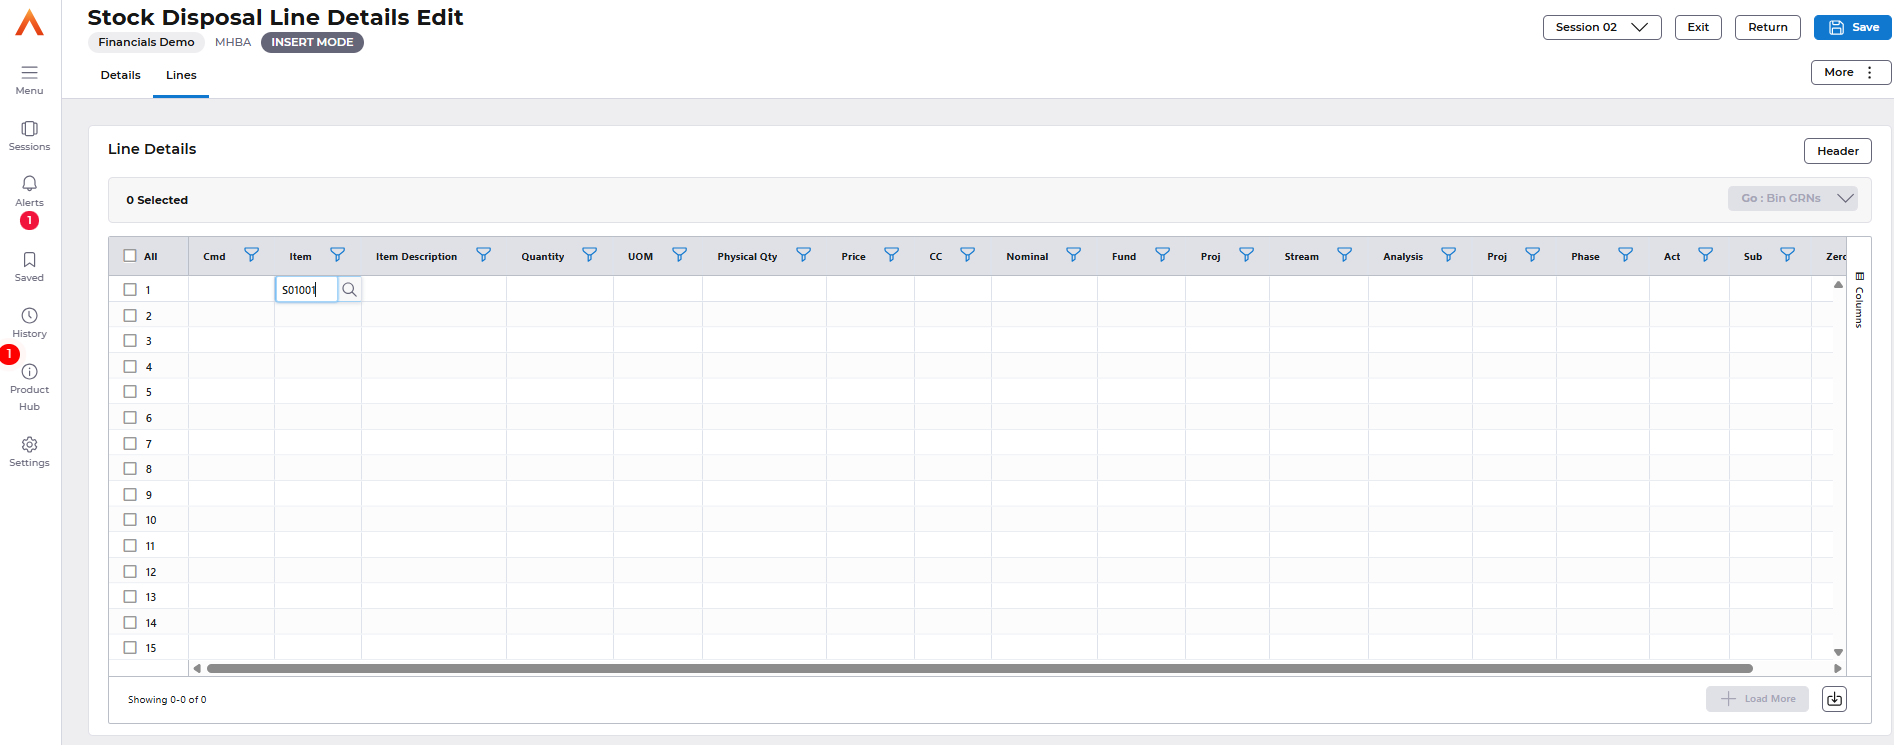Image resolution: width=1894 pixels, height=745 pixels.
Task: Click the scroll left arrow
Action: click(197, 668)
